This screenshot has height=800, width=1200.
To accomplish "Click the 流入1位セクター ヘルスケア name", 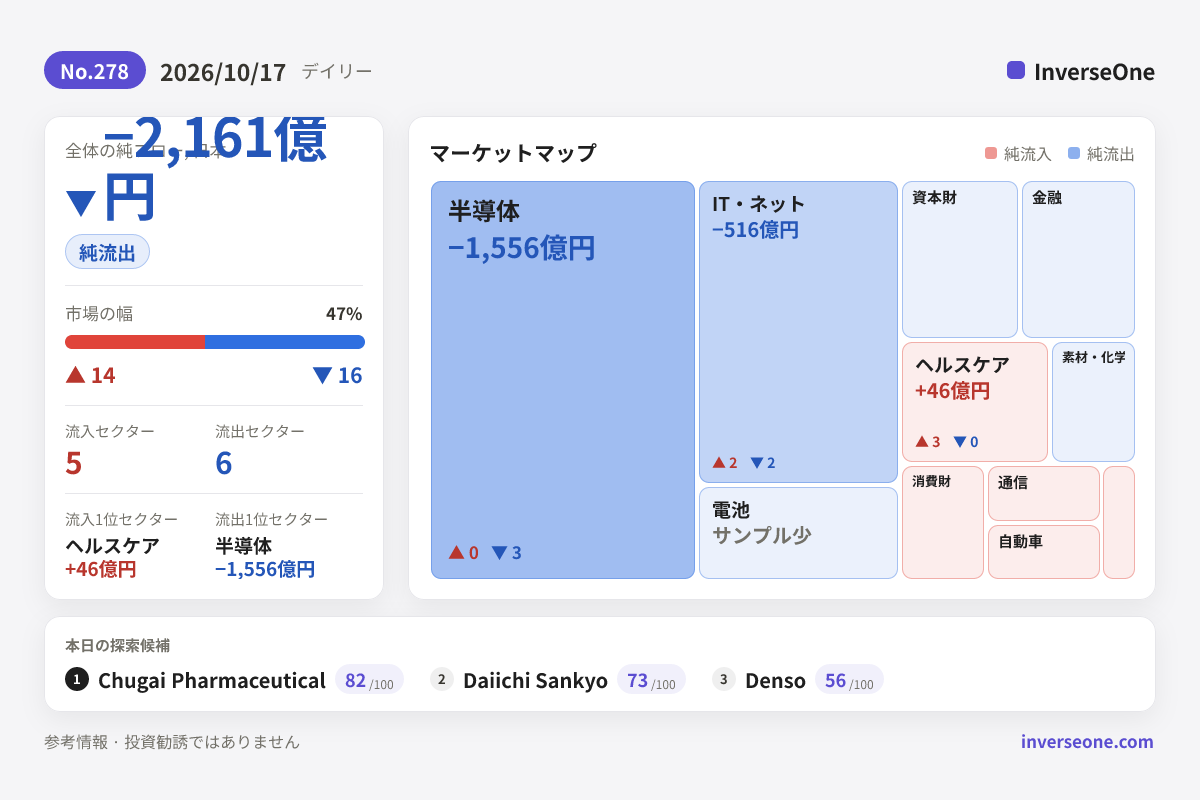I will click(x=112, y=546).
